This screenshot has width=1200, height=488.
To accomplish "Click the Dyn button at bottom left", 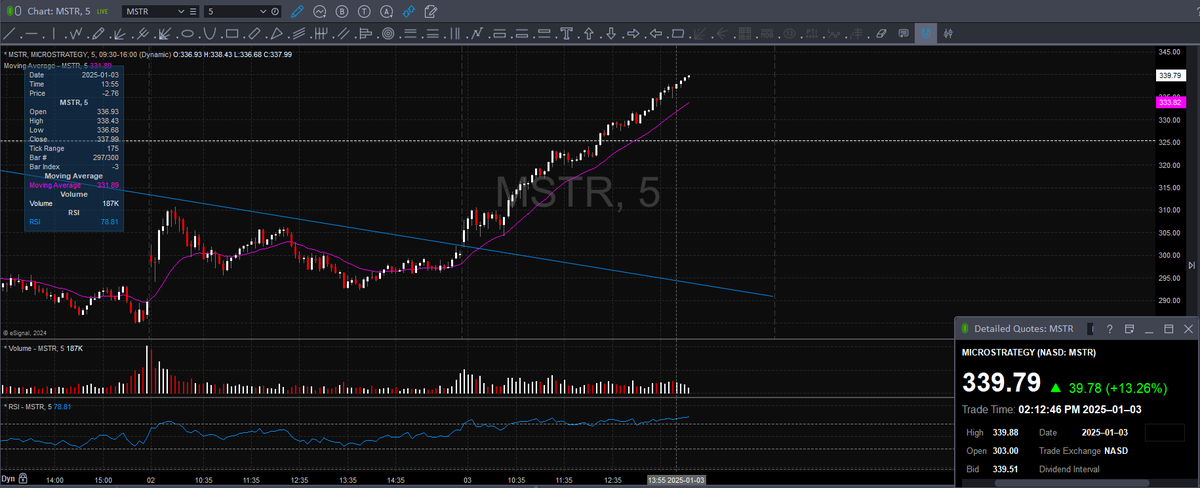I will pos(10,480).
